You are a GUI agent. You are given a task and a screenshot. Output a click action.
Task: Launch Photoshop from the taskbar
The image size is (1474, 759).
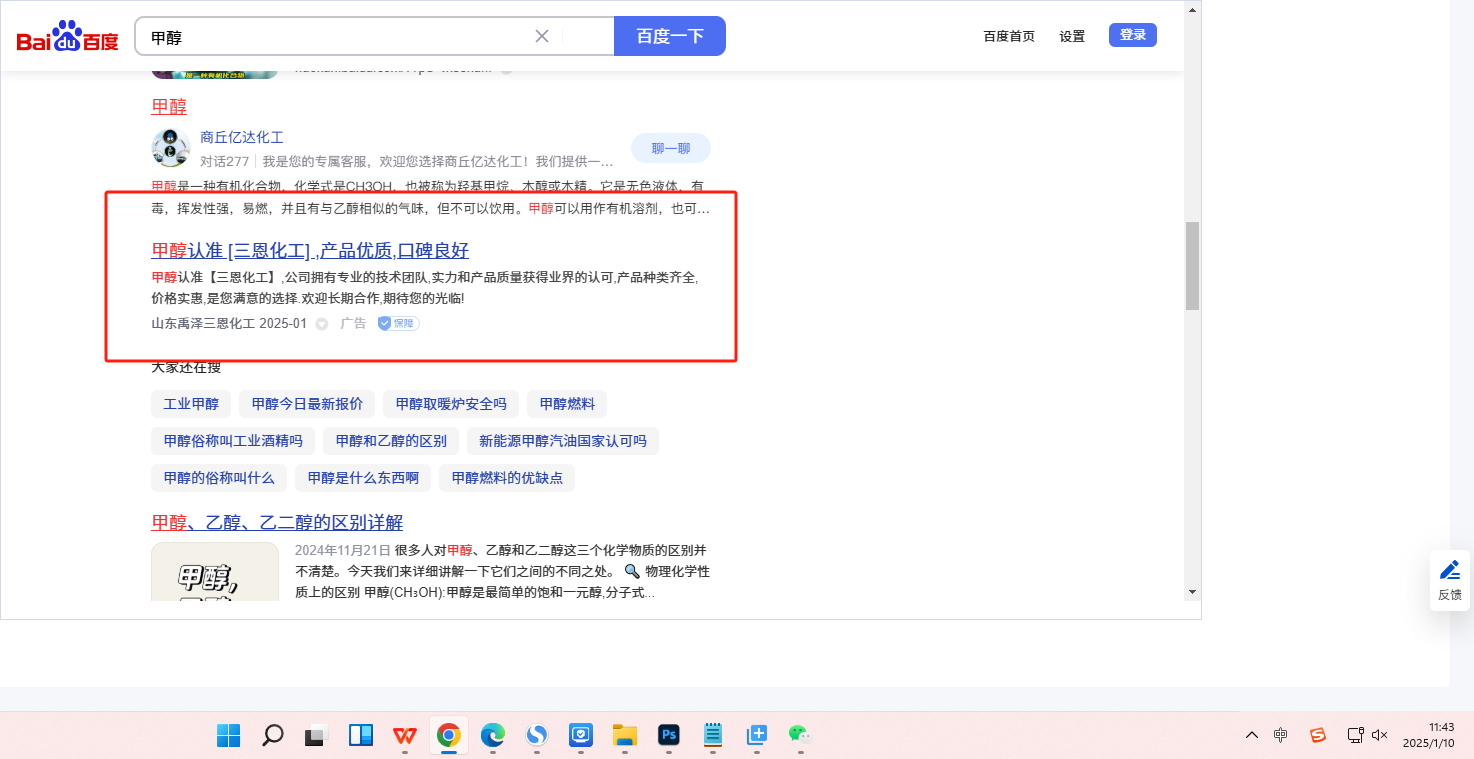(669, 736)
